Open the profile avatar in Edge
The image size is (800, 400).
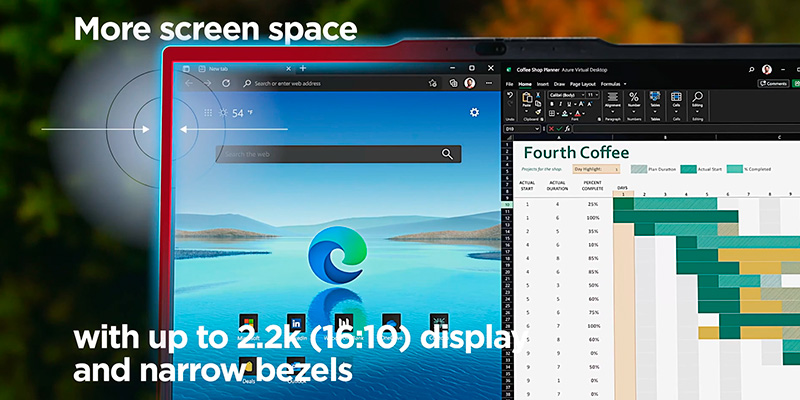[470, 83]
